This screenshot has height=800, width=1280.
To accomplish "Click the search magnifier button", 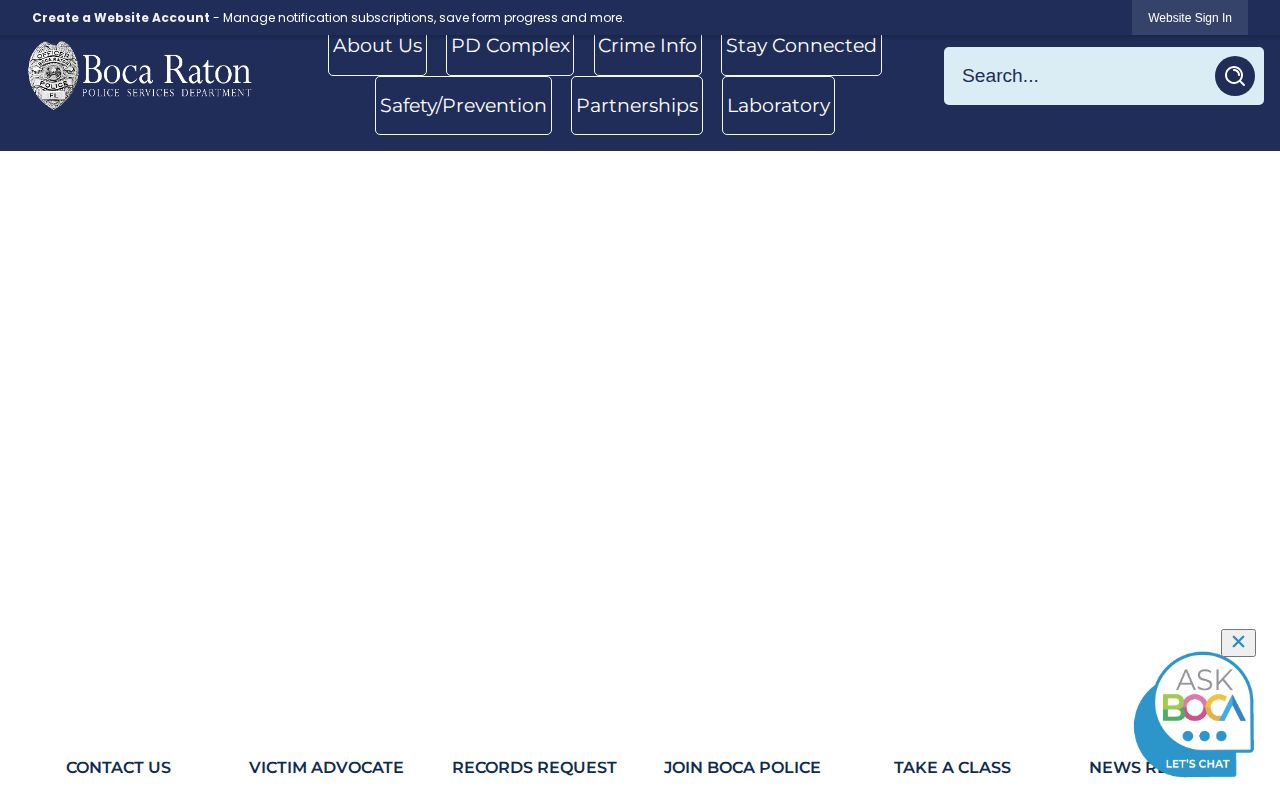I will (1235, 76).
